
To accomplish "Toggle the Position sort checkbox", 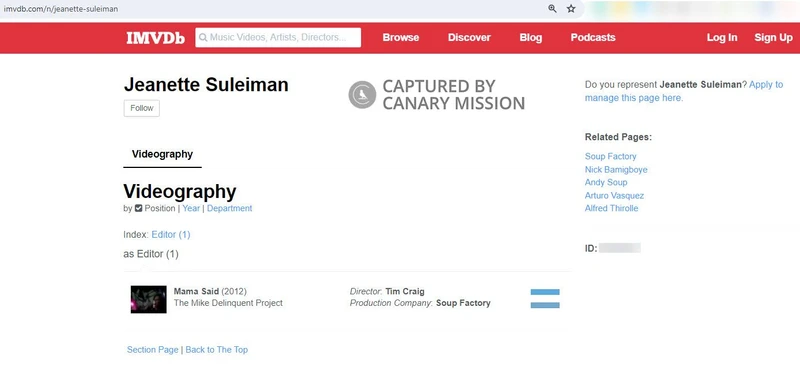I will coord(139,209).
